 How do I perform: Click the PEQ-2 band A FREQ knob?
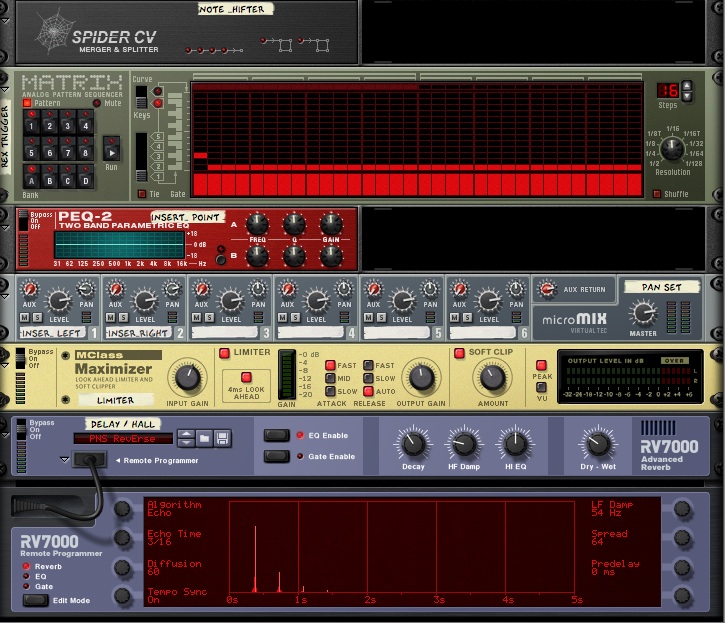click(258, 224)
